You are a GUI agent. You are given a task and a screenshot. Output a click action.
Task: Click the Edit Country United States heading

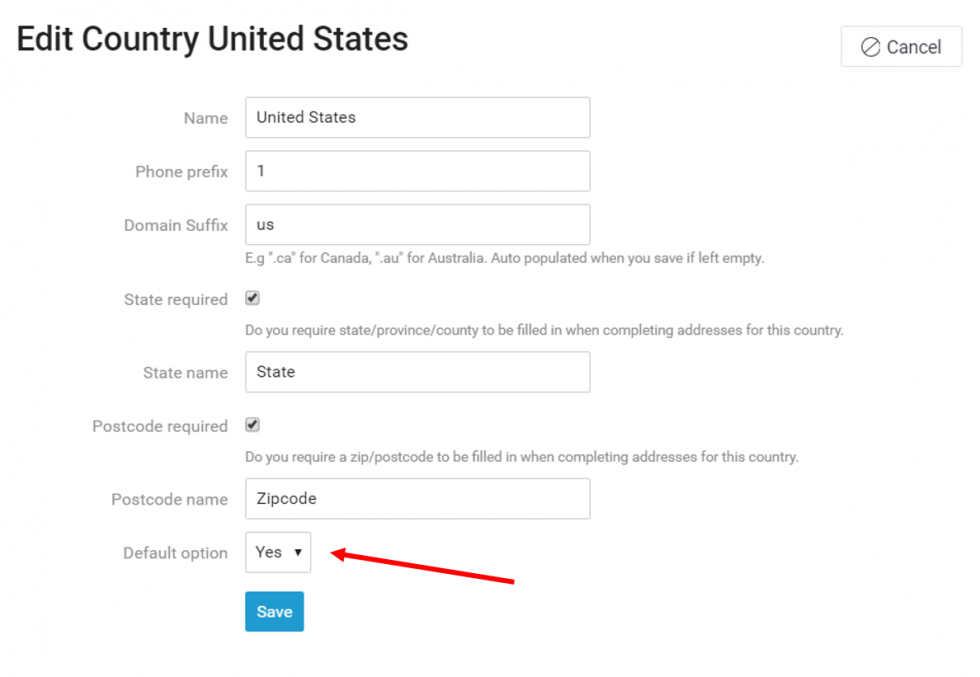(x=211, y=39)
